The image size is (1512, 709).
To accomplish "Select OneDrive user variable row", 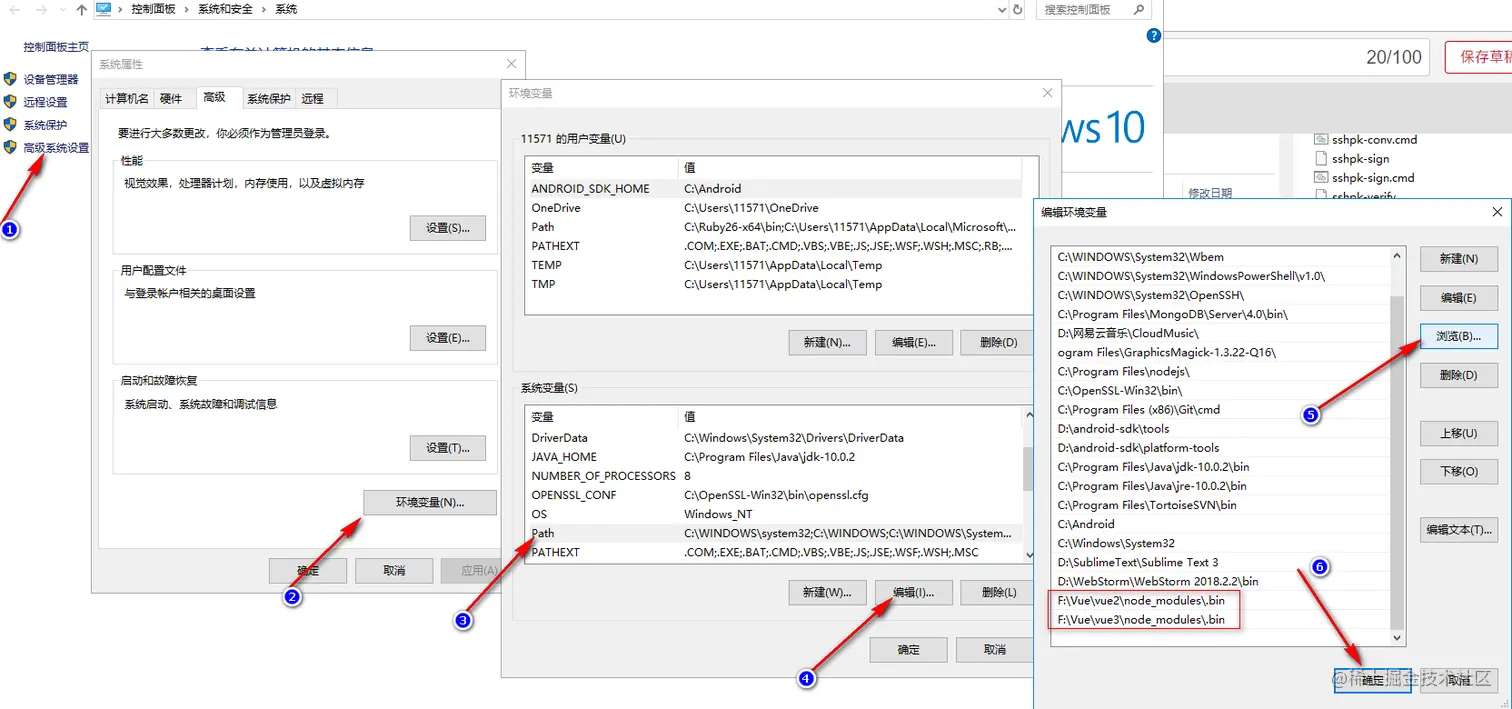I will click(x=774, y=208).
